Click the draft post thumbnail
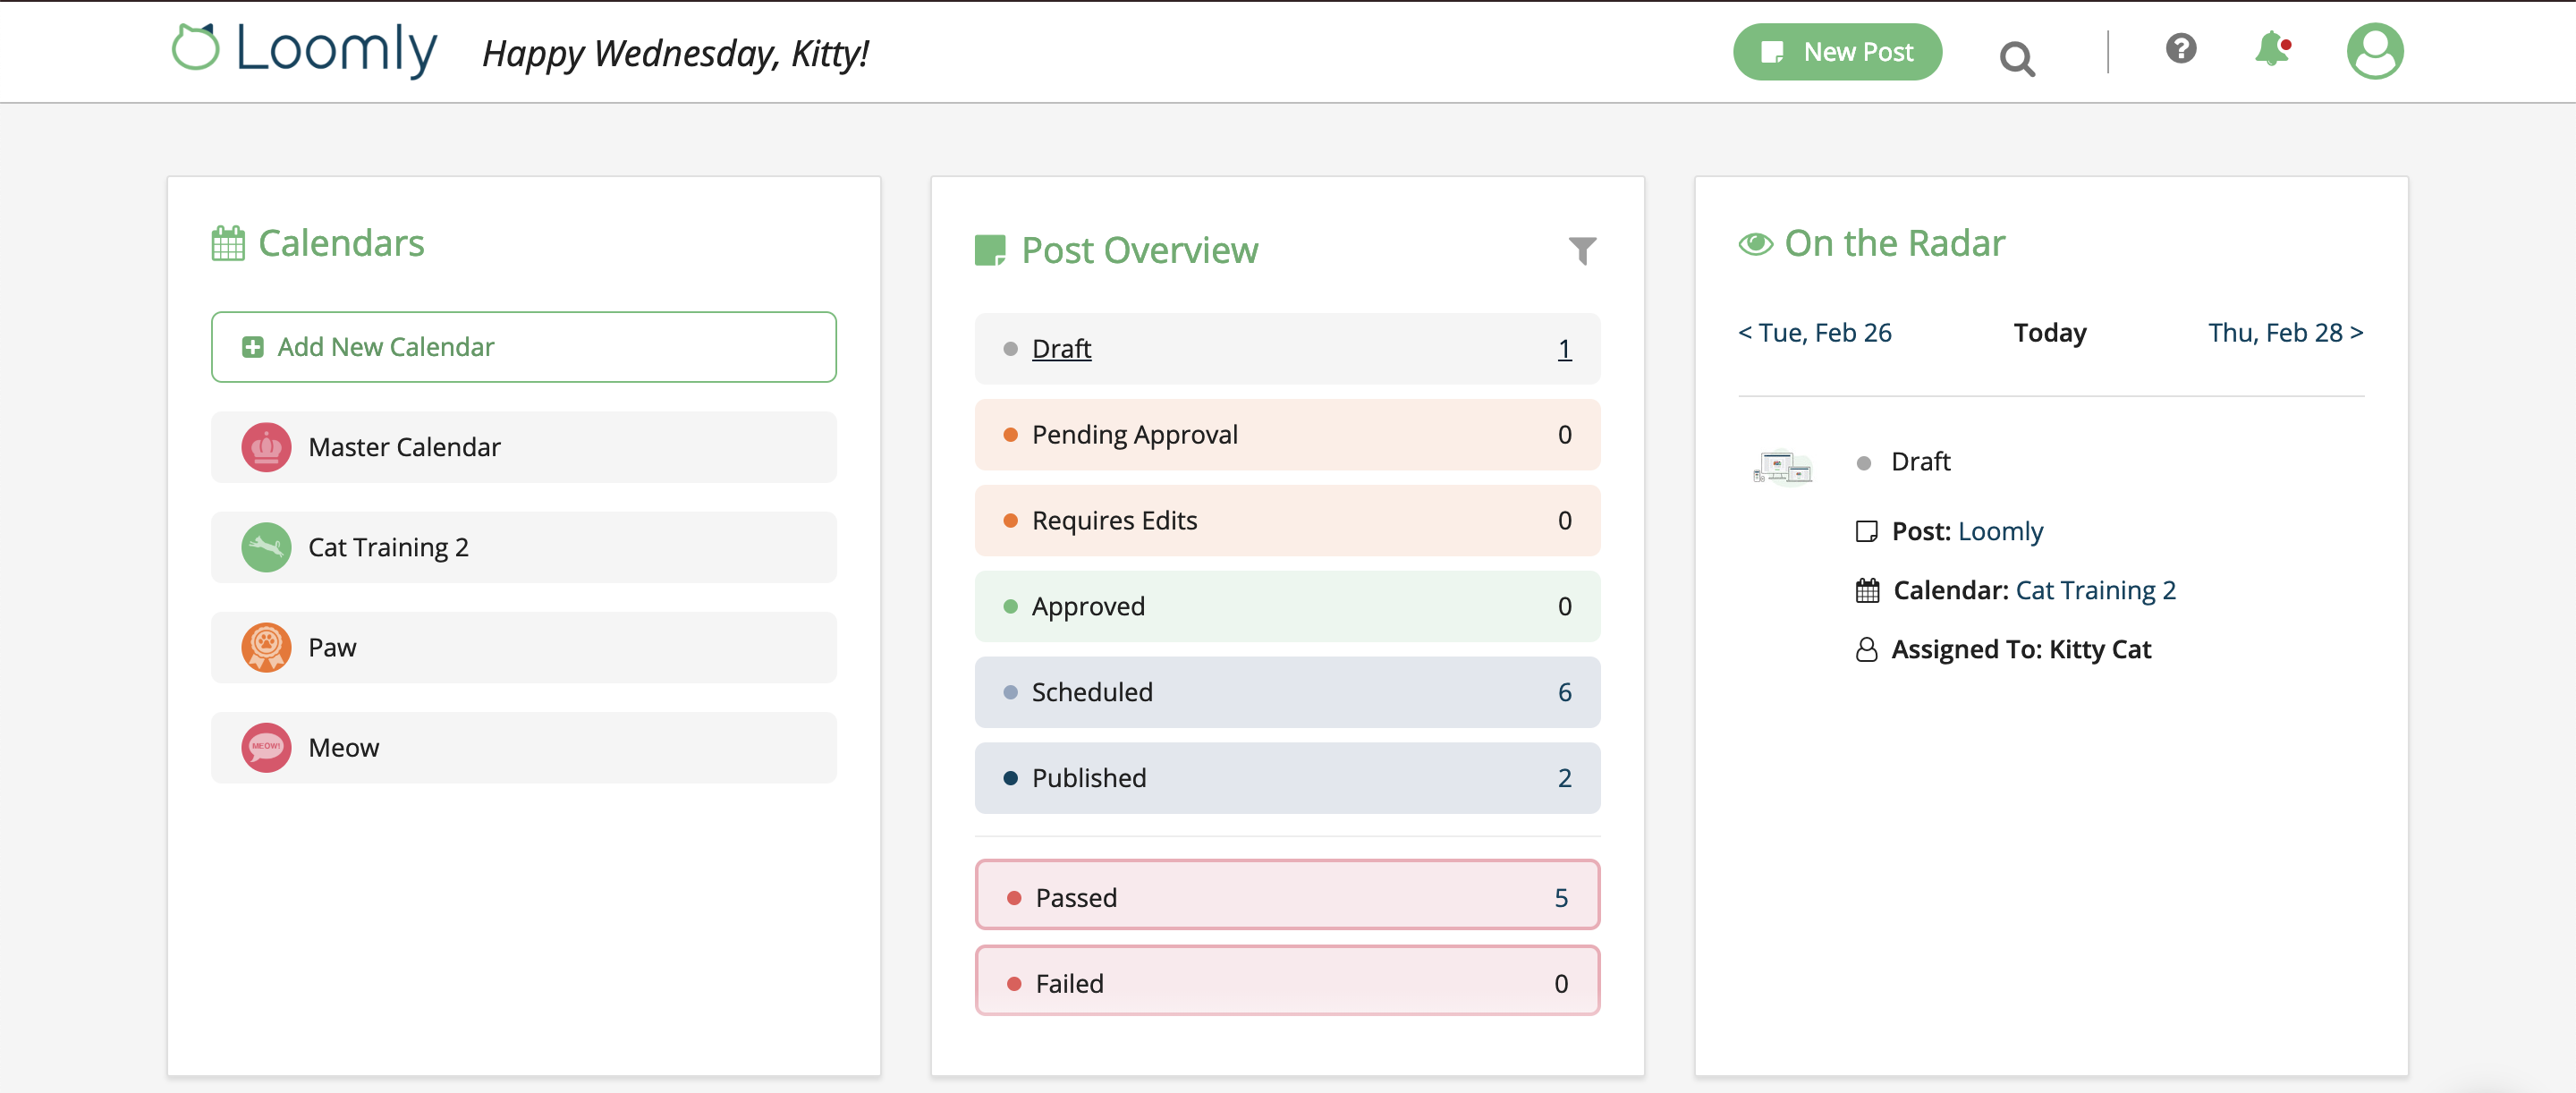The height and width of the screenshot is (1093, 2576). [x=1784, y=466]
